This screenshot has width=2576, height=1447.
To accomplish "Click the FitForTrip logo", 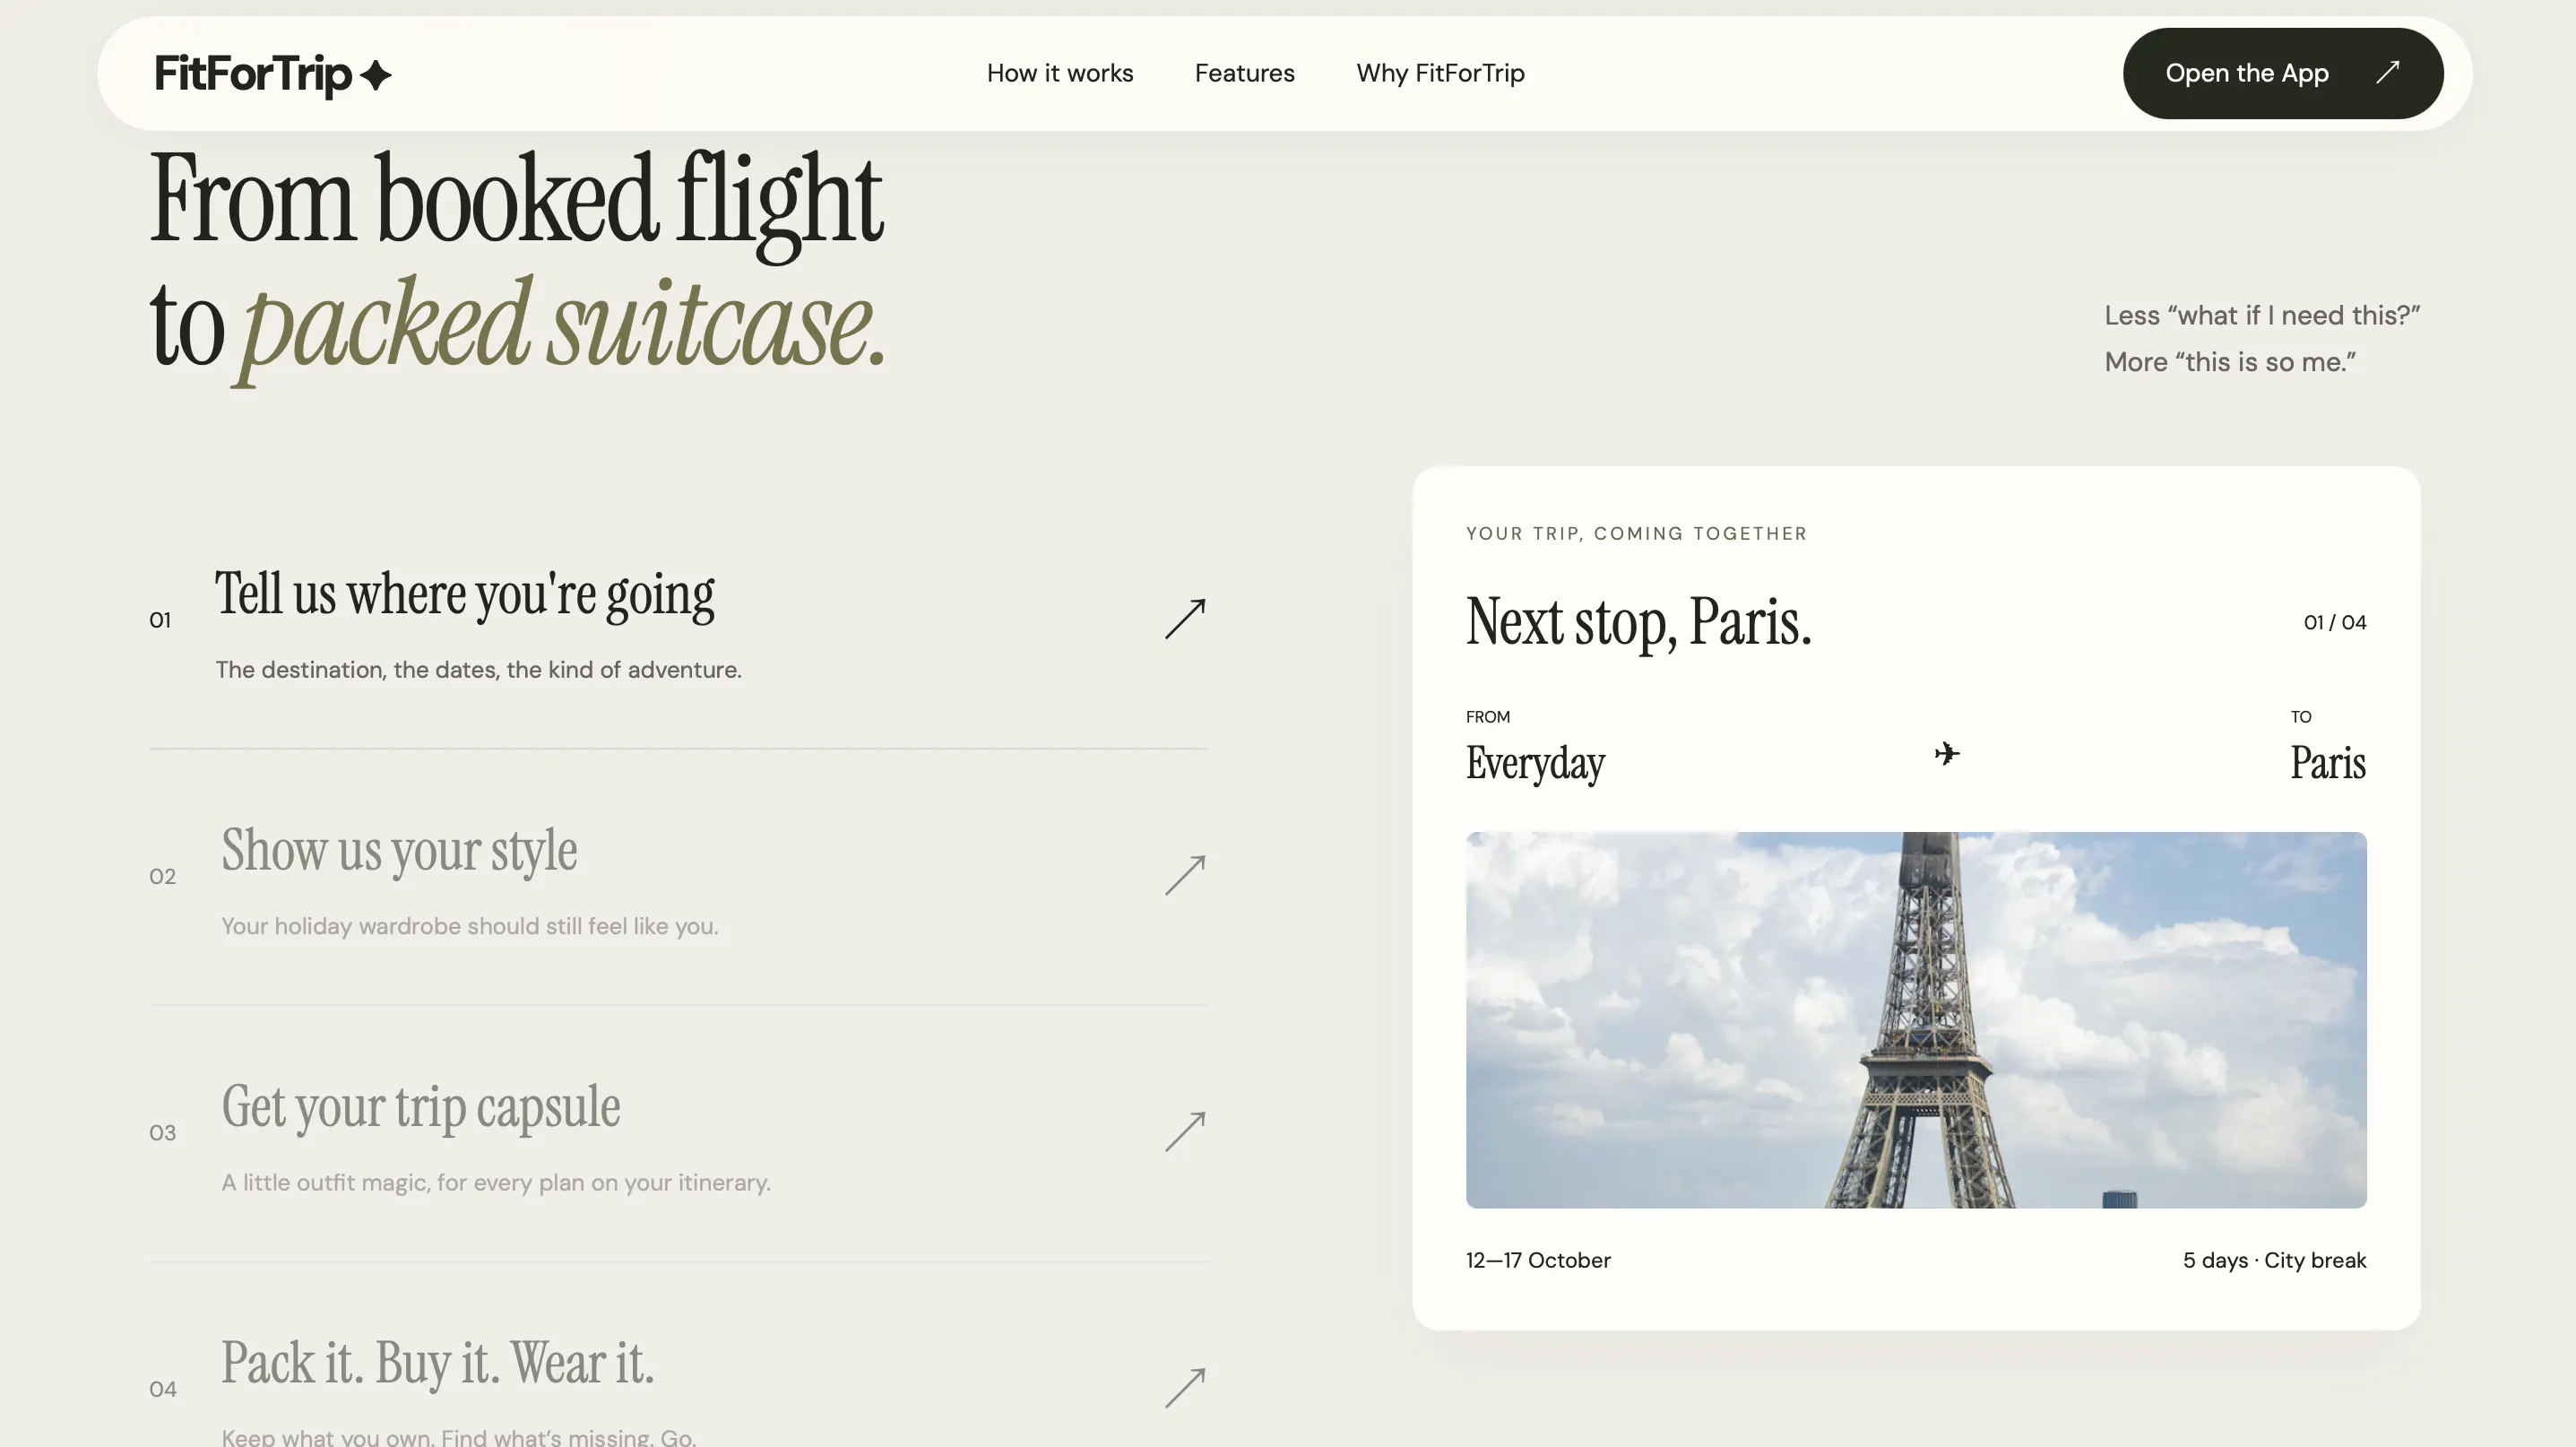I will coord(272,74).
